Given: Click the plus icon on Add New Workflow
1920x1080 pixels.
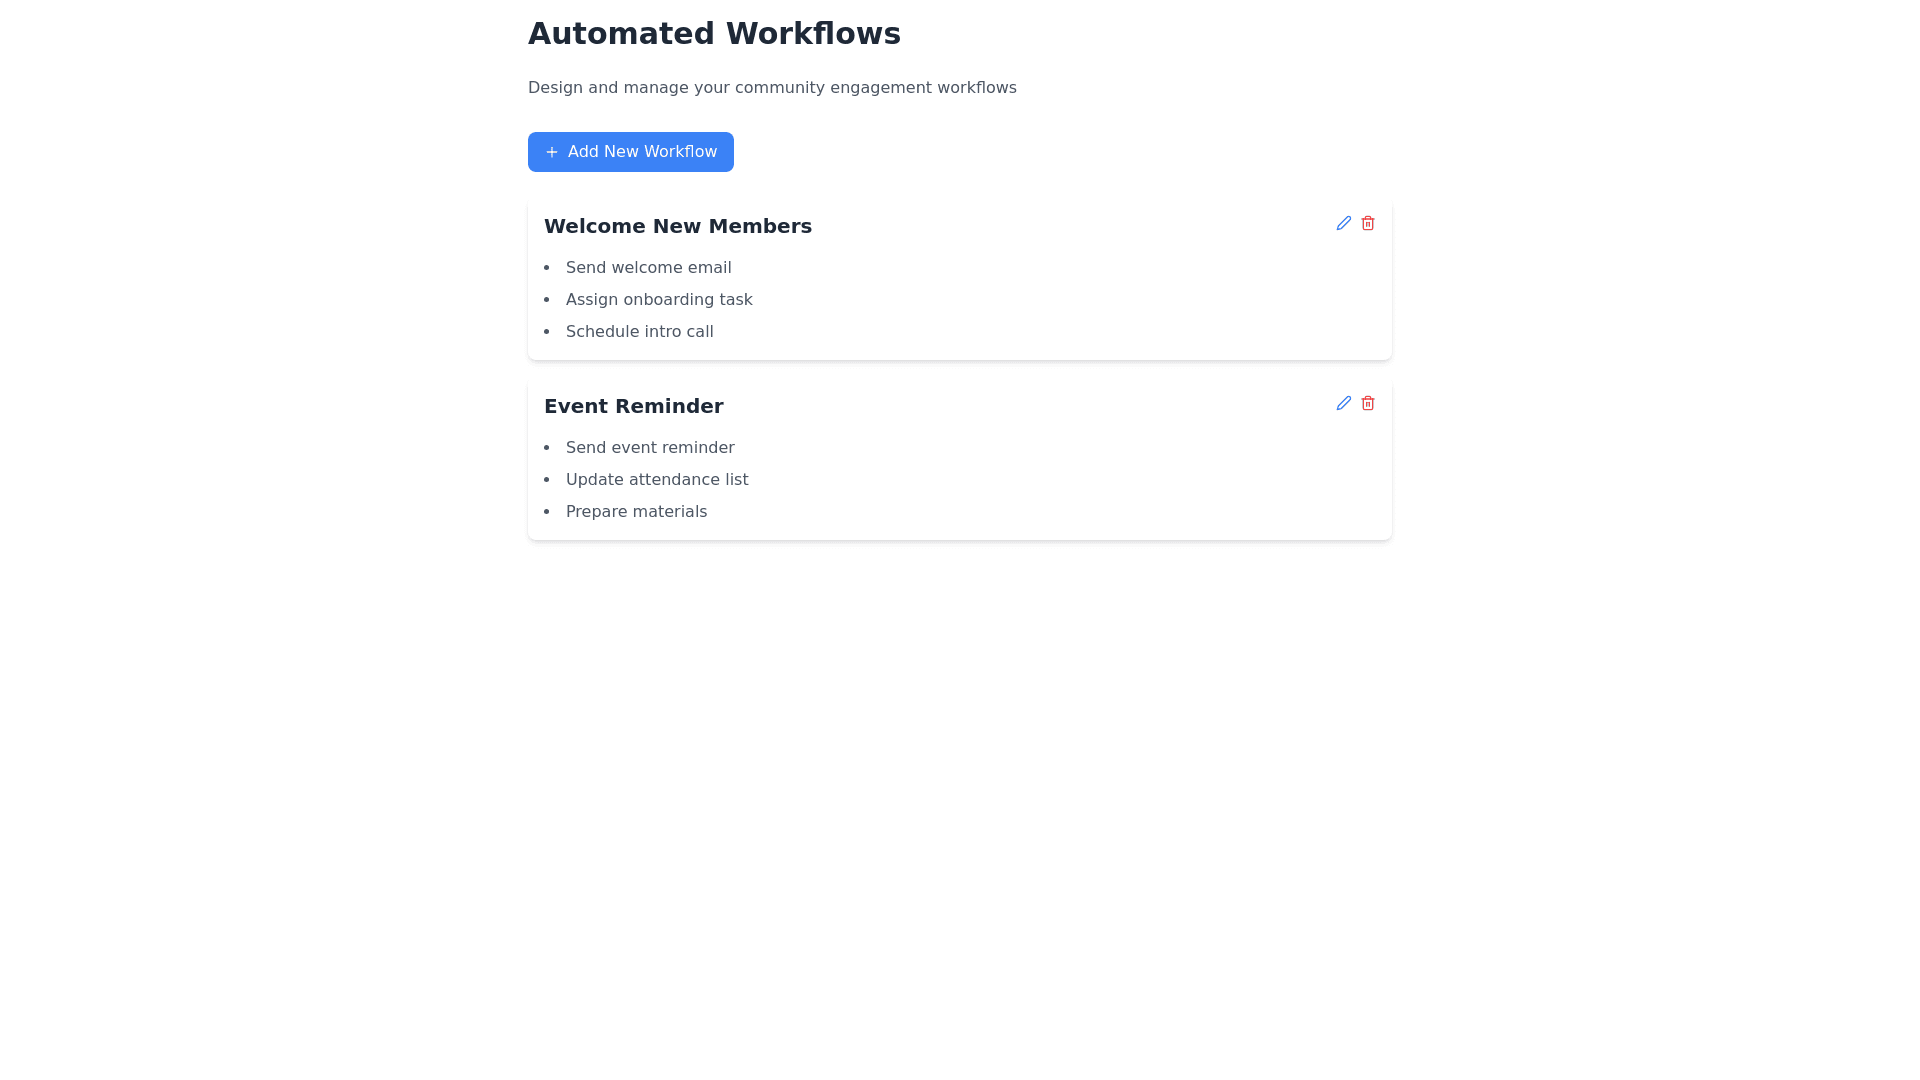Looking at the screenshot, I should click(x=551, y=152).
